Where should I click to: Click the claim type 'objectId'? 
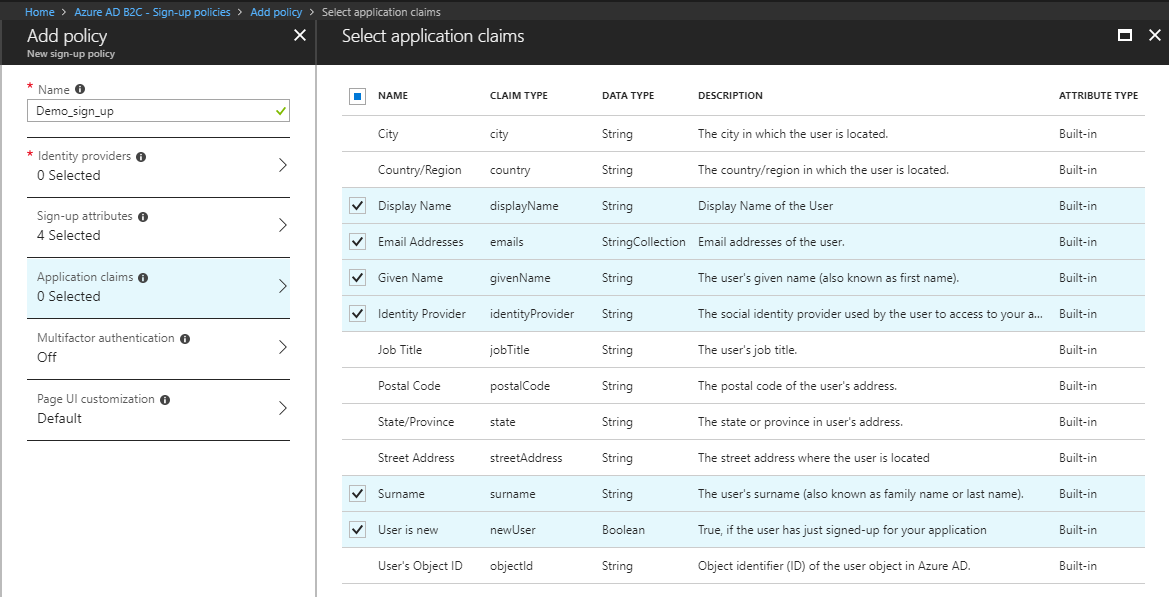(511, 566)
